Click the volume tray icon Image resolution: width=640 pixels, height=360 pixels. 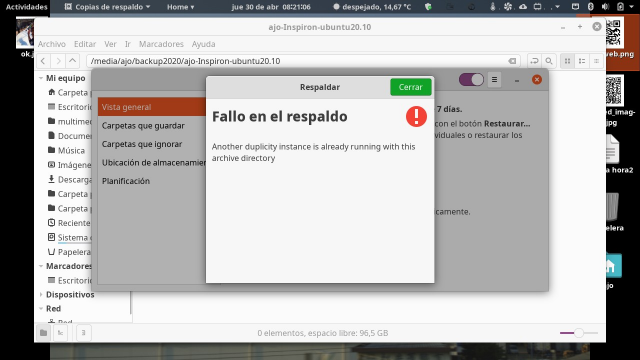605,7
